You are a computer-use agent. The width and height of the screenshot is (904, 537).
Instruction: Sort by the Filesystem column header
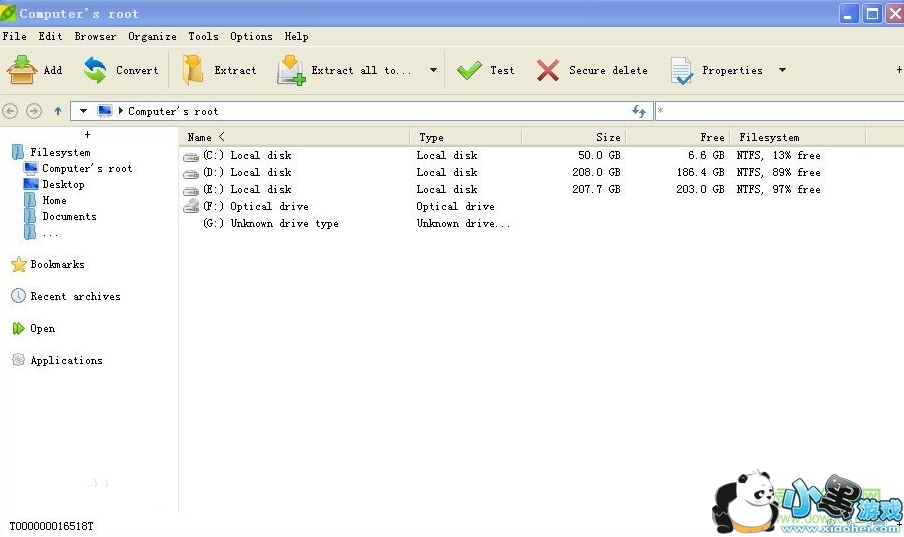(x=798, y=137)
